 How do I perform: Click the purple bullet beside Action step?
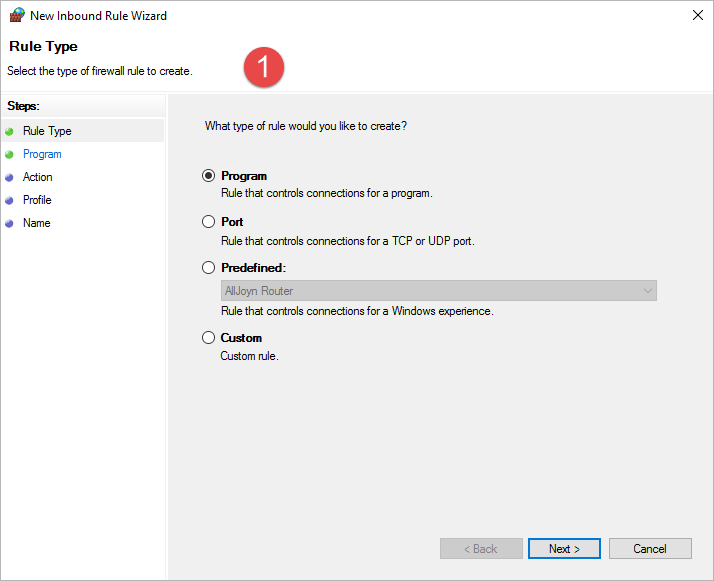pos(9,178)
